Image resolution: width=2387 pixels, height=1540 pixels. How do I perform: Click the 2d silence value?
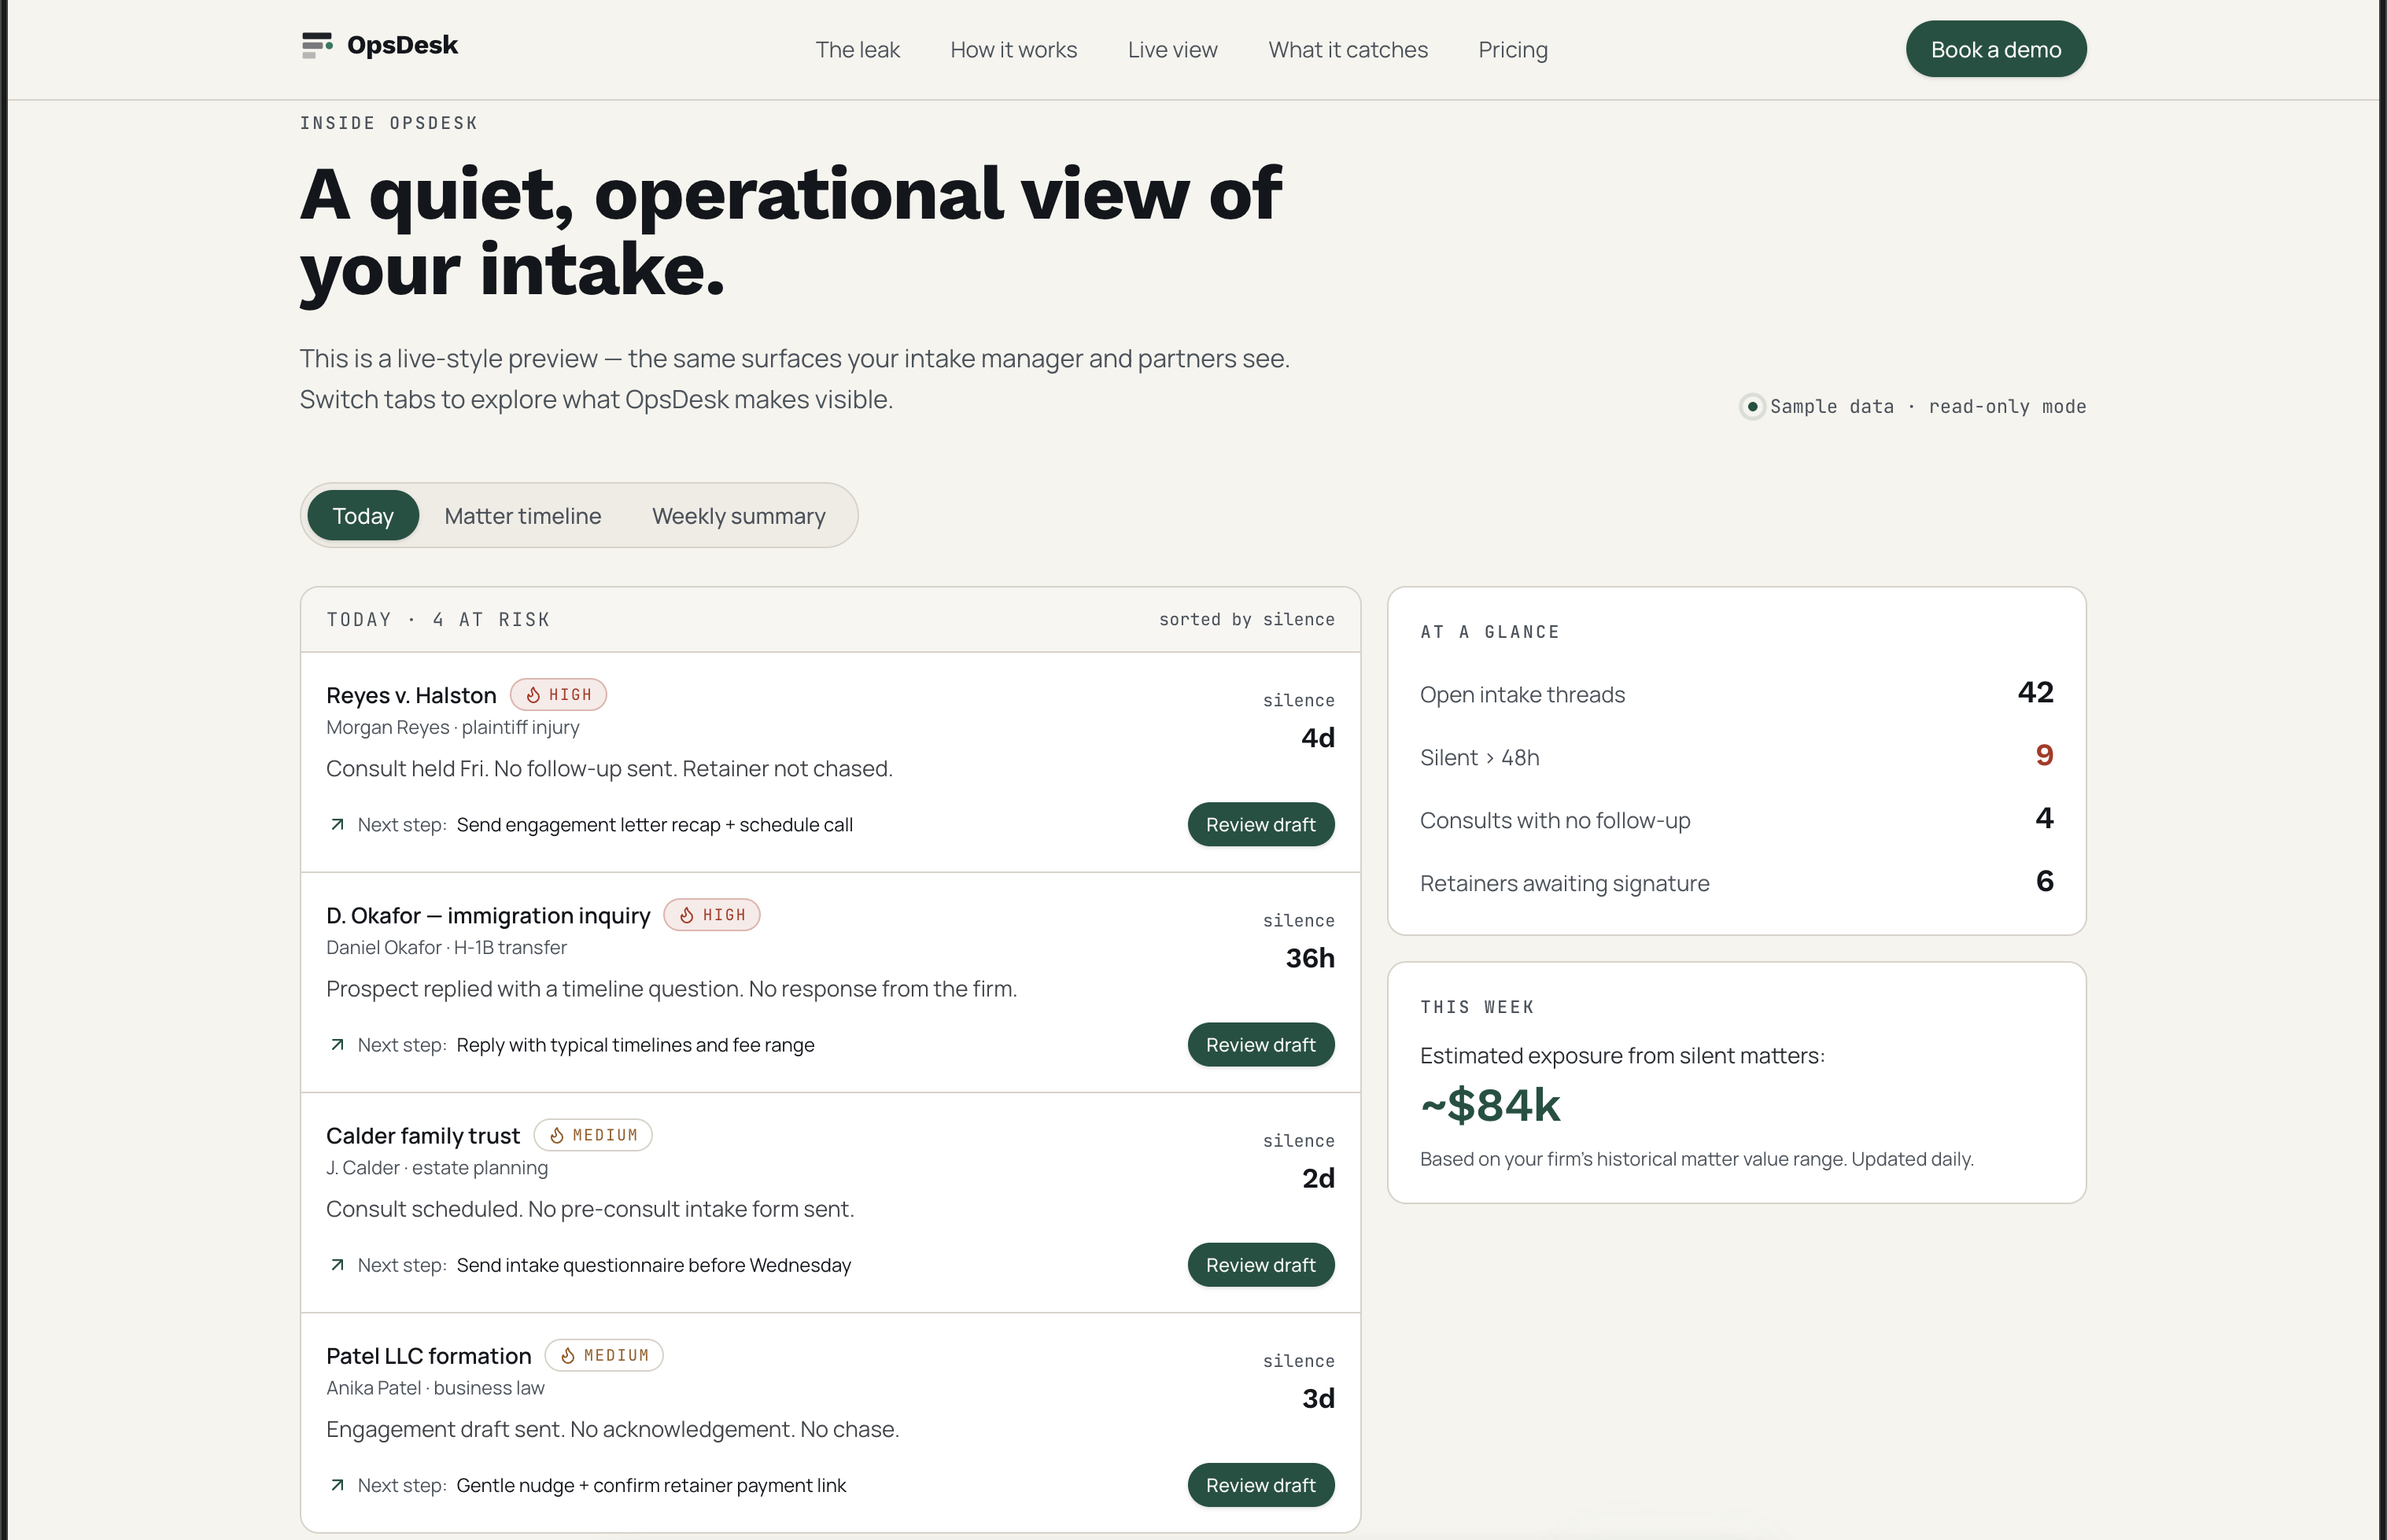pyautogui.click(x=1318, y=1178)
